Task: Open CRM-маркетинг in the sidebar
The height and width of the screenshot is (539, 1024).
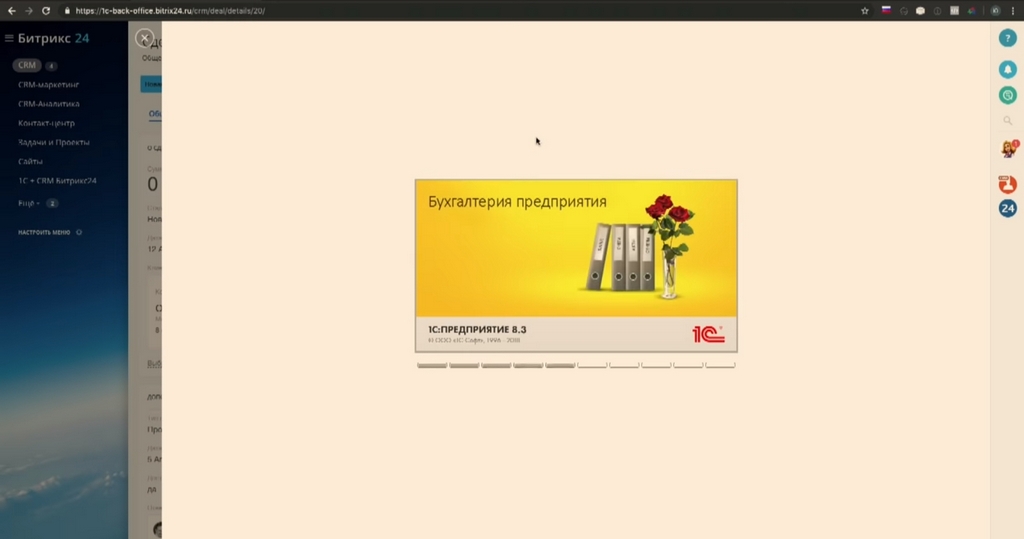Action: click(48, 84)
